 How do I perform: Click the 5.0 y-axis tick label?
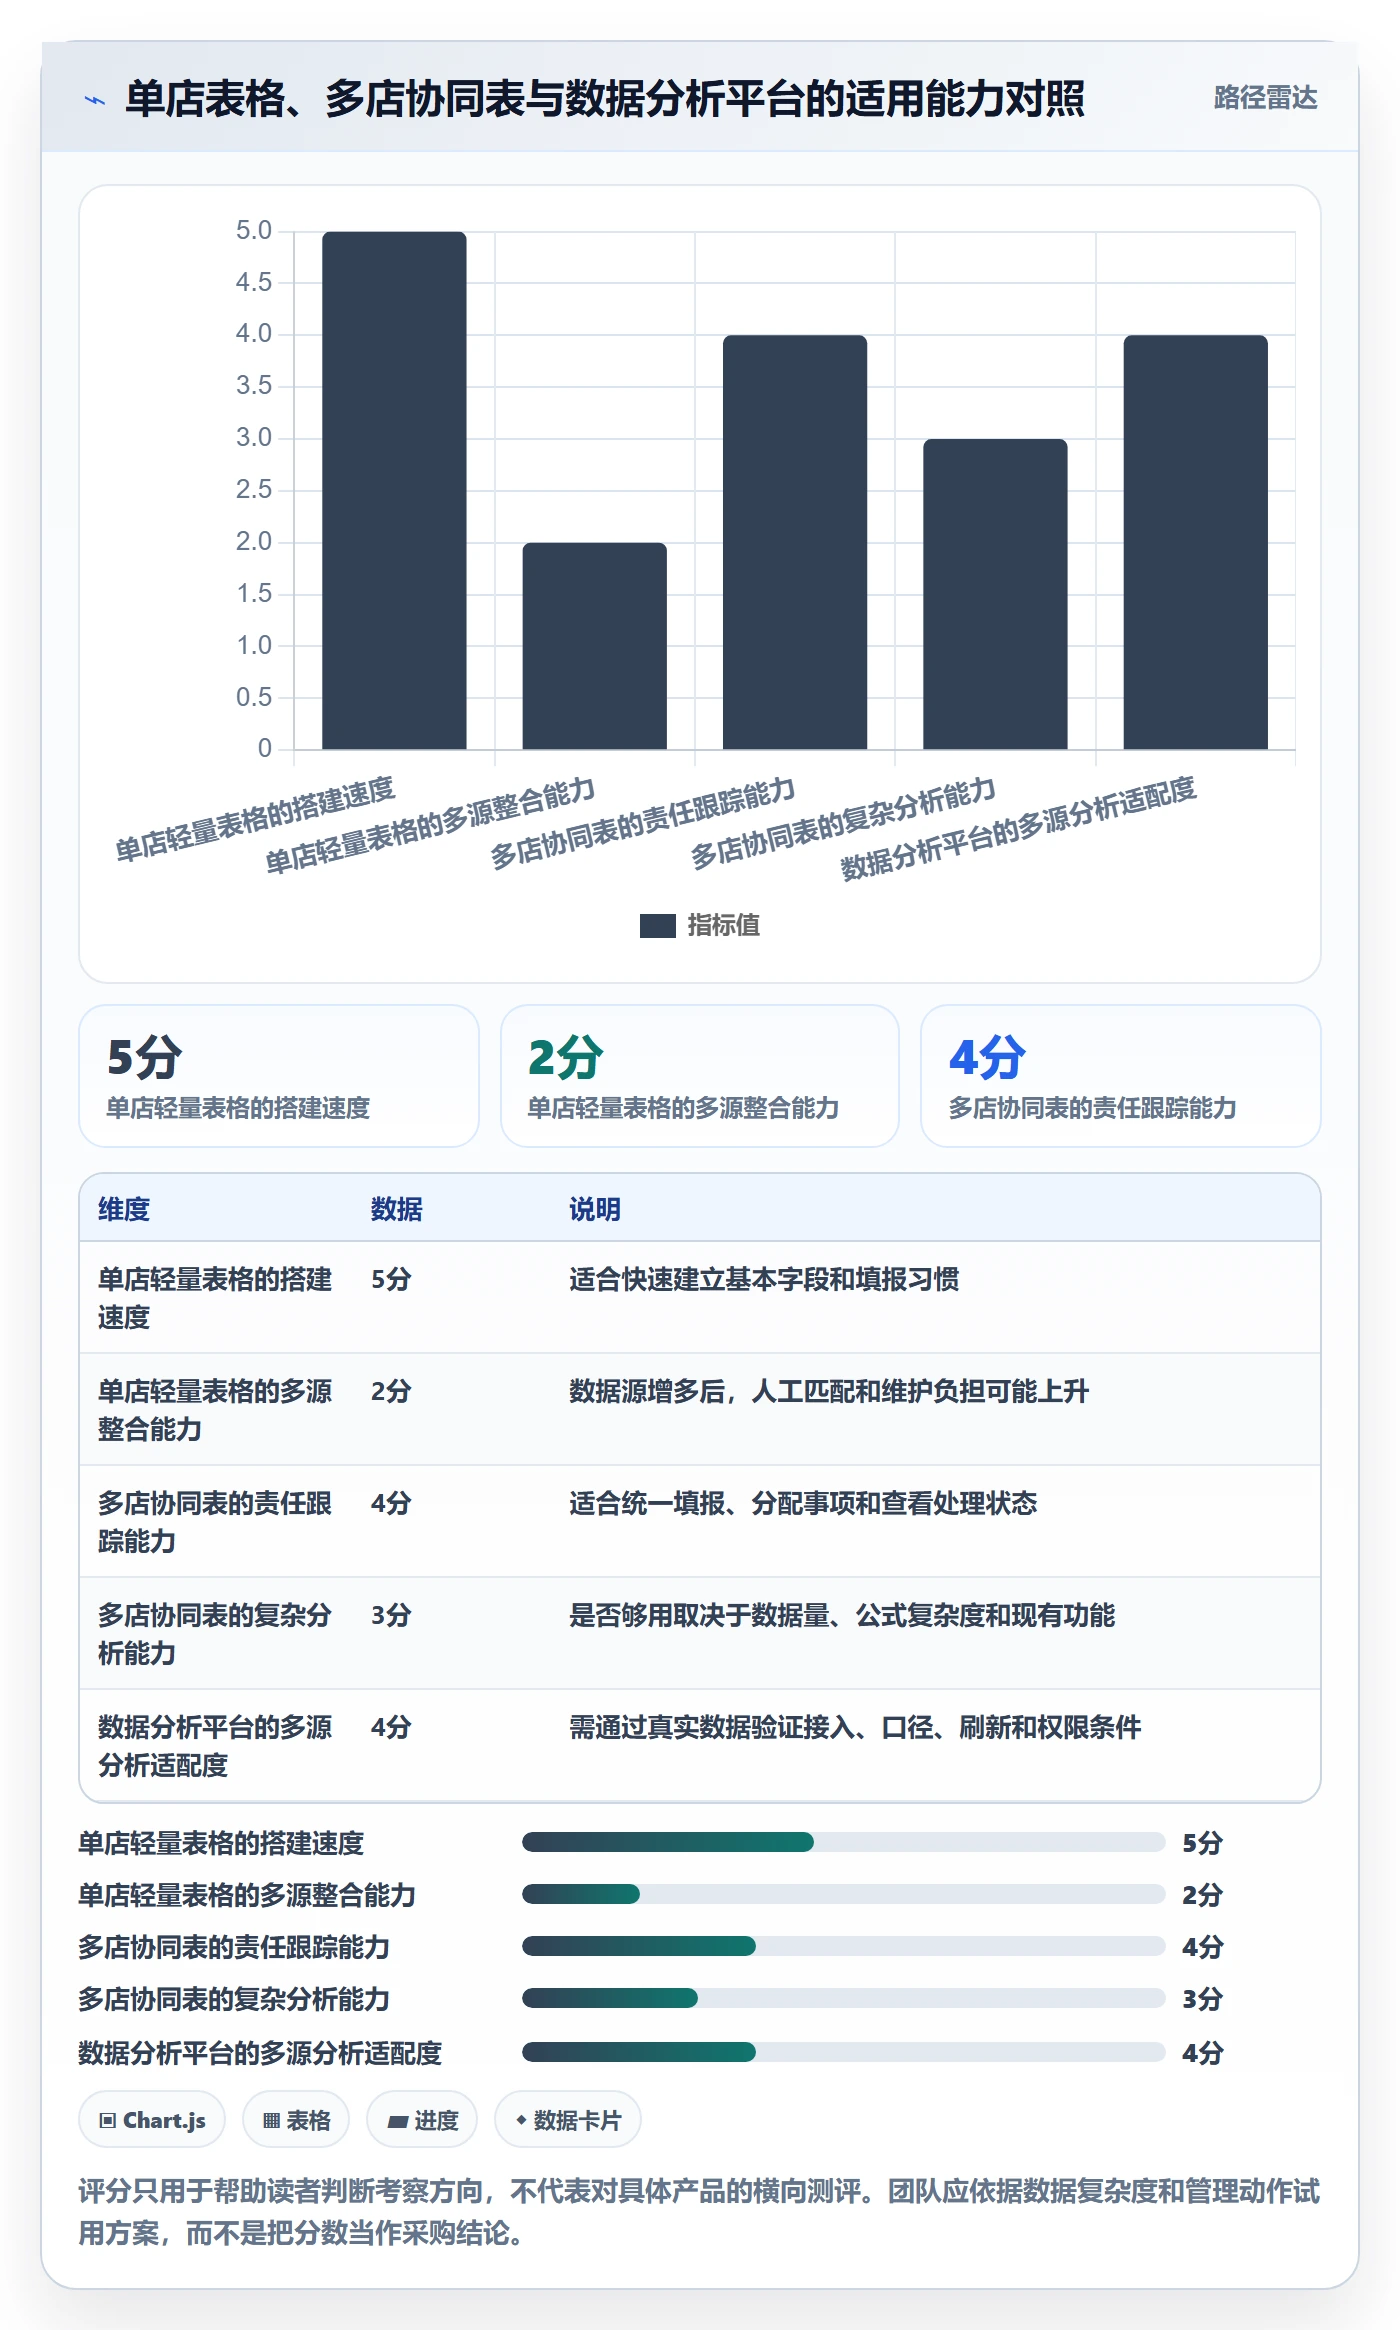[x=254, y=231]
